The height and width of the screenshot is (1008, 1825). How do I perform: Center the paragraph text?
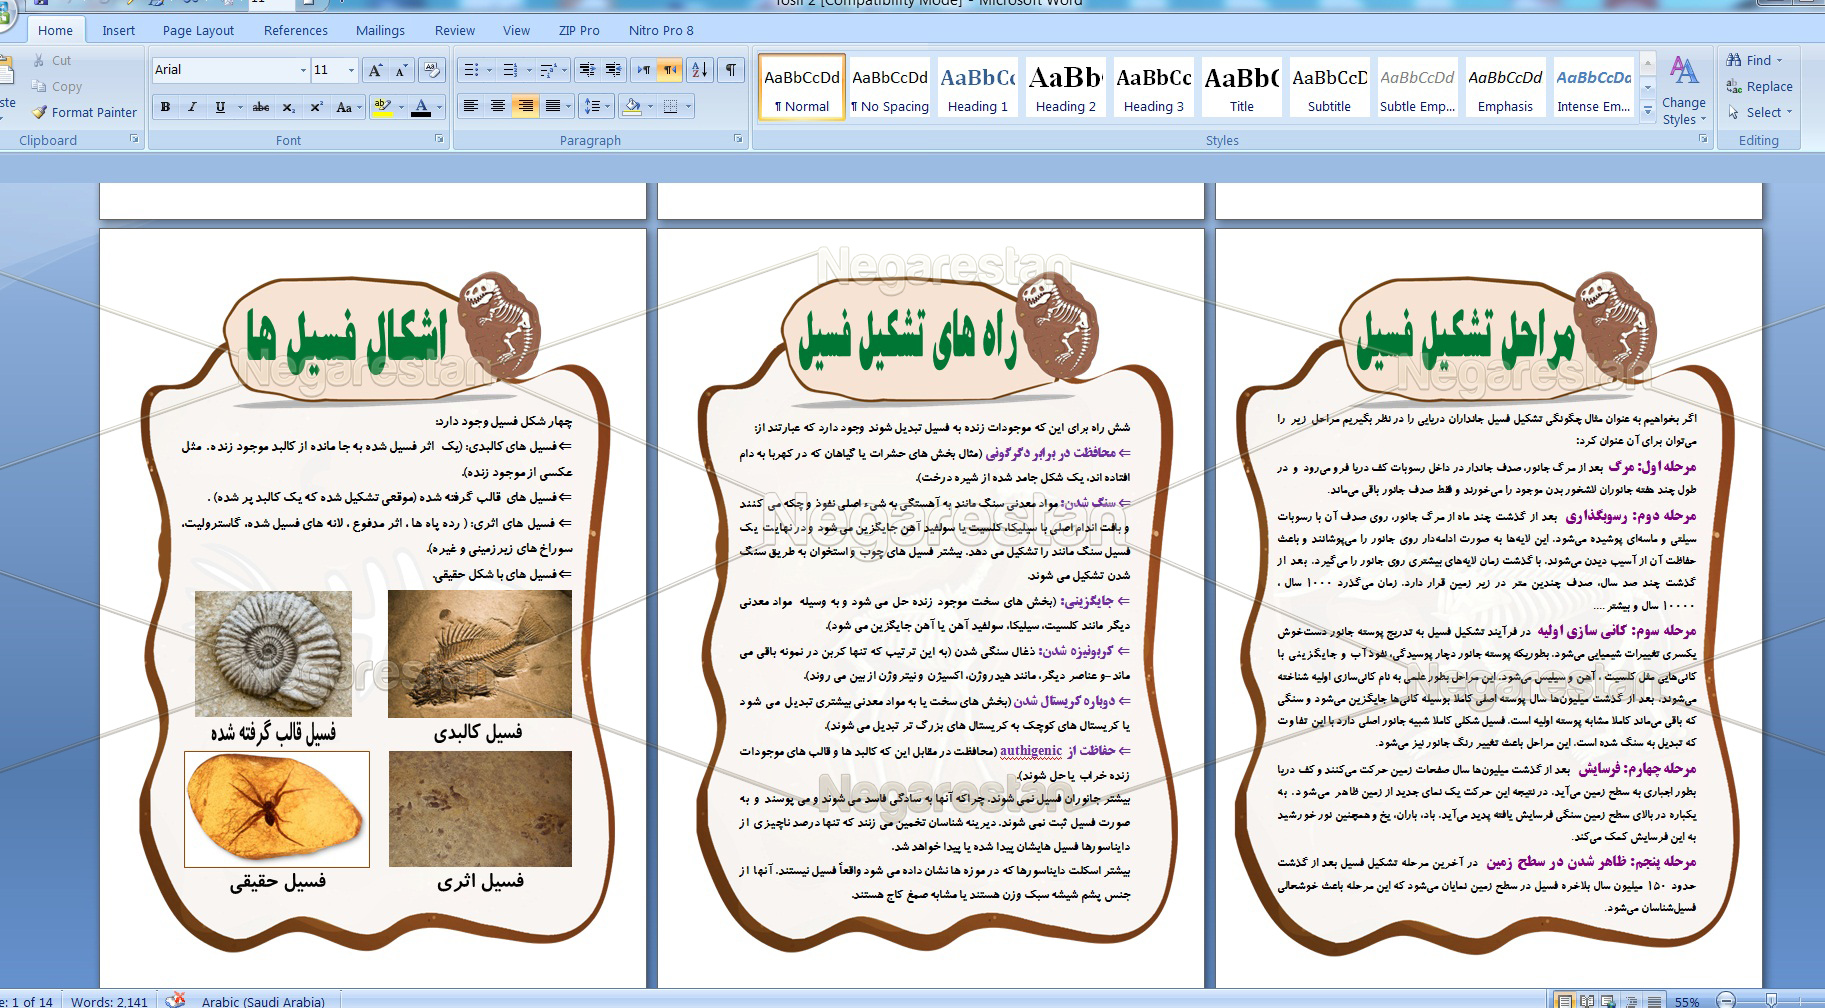click(497, 106)
